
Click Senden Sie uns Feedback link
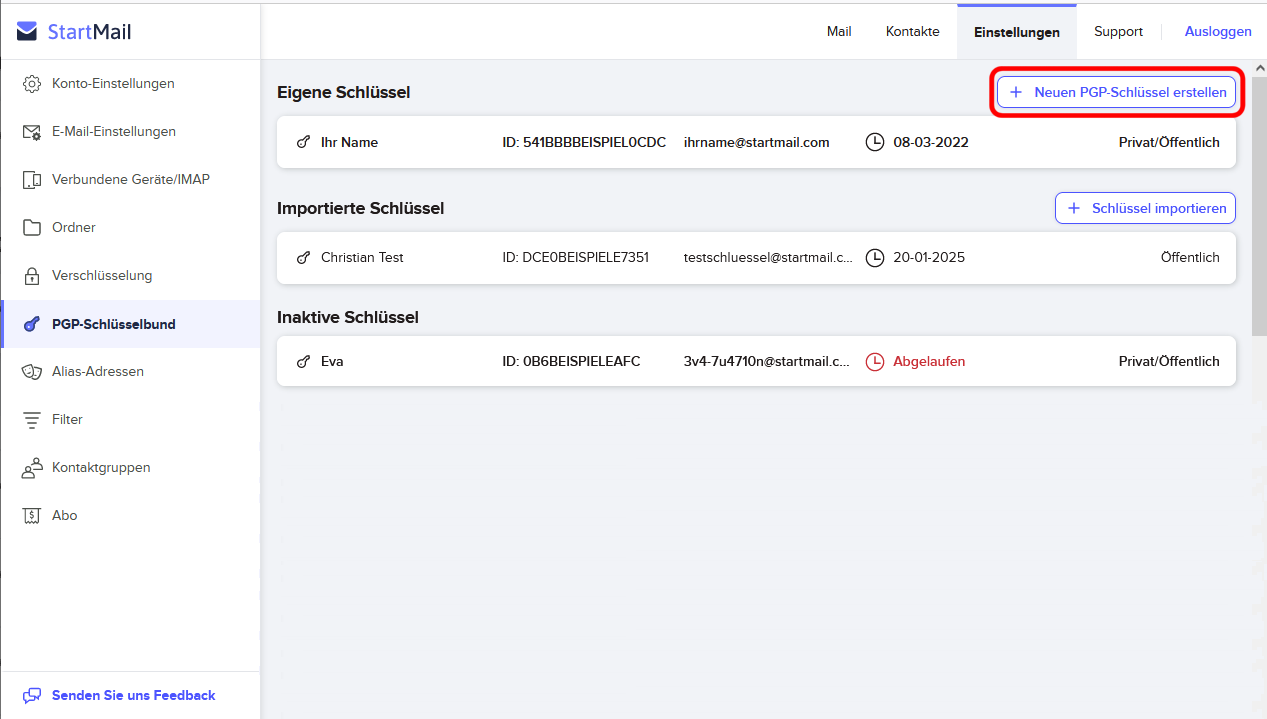134,696
